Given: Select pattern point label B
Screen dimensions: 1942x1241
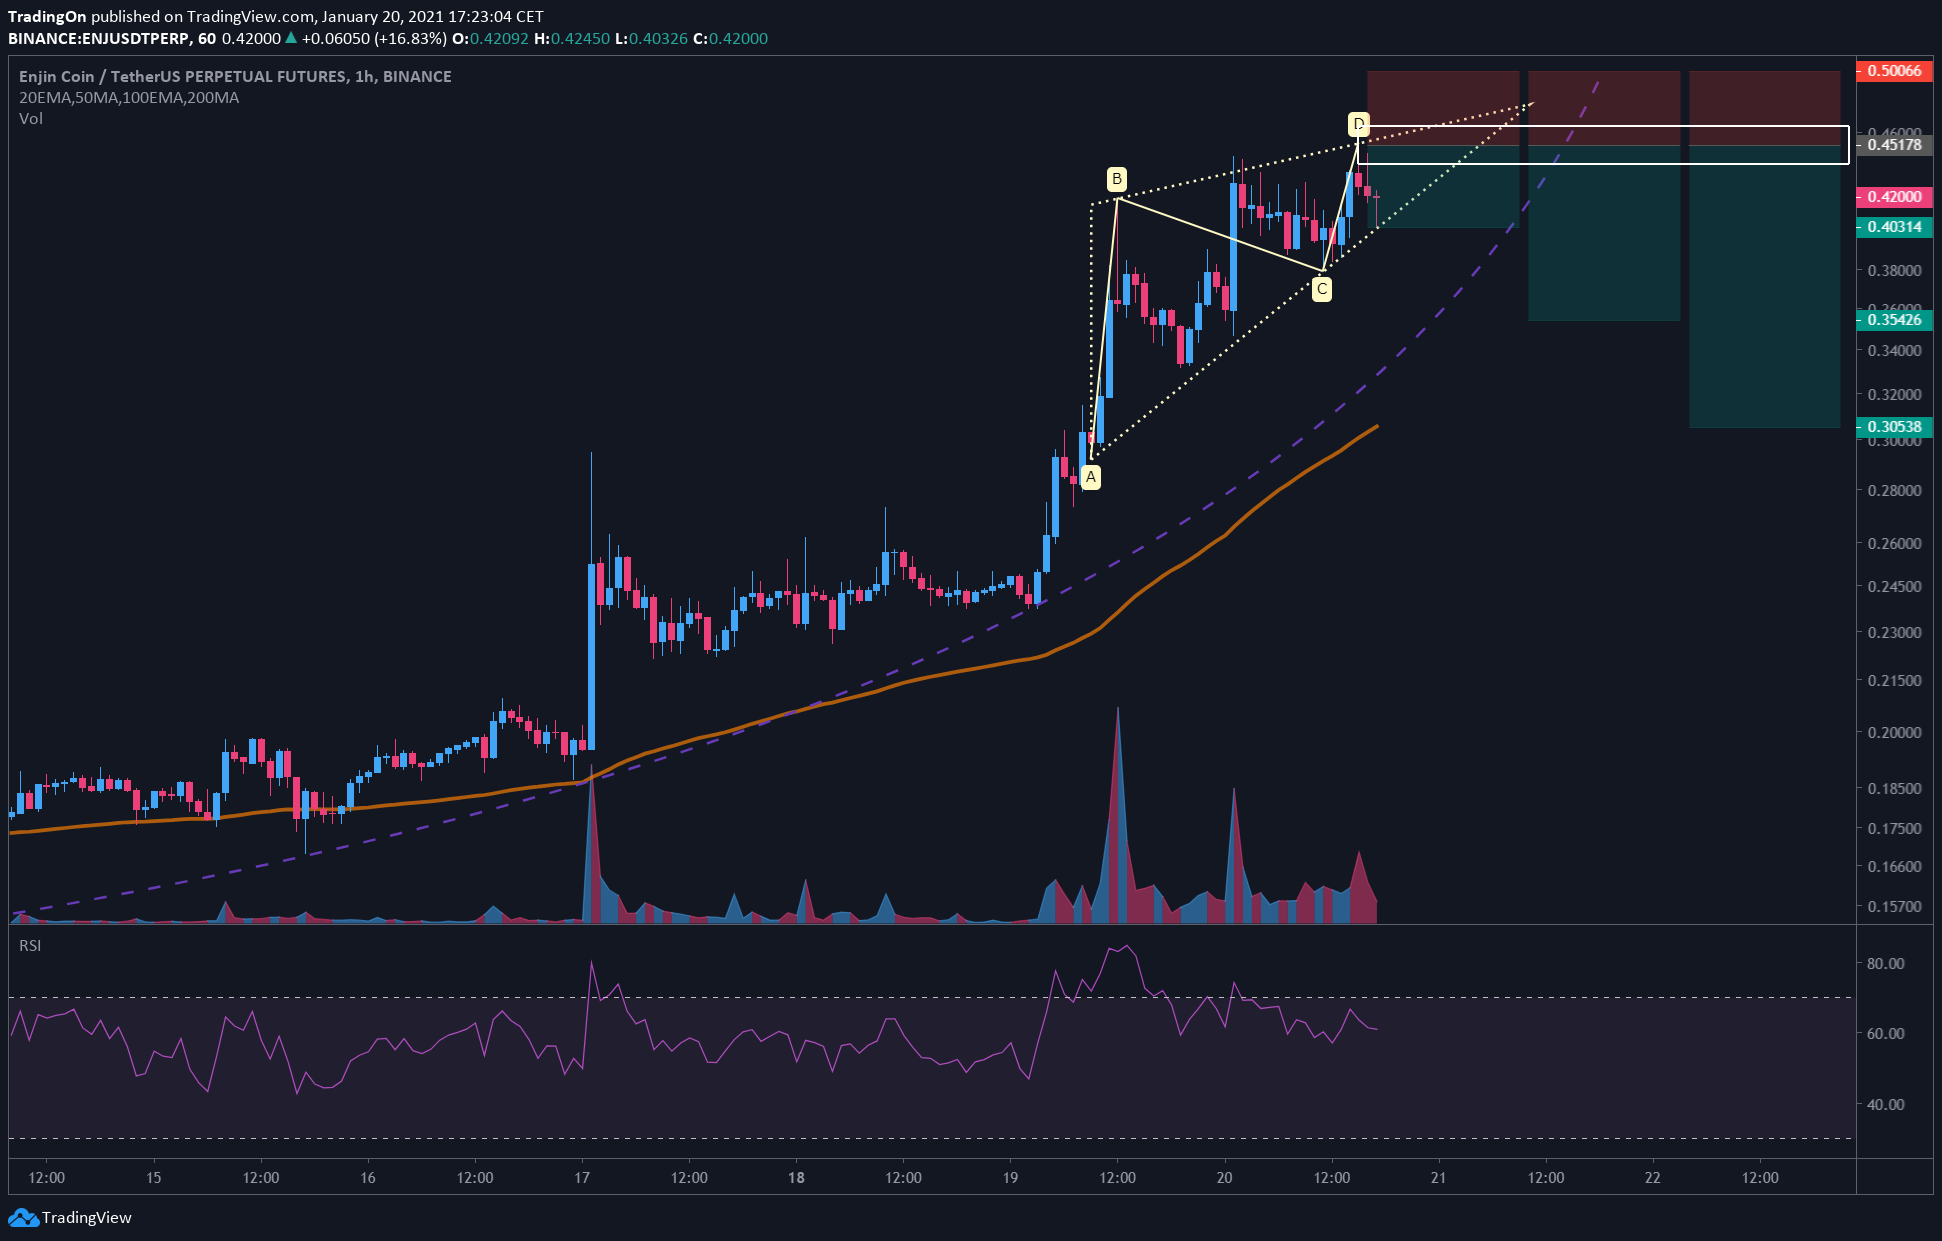Looking at the screenshot, I should [1116, 179].
